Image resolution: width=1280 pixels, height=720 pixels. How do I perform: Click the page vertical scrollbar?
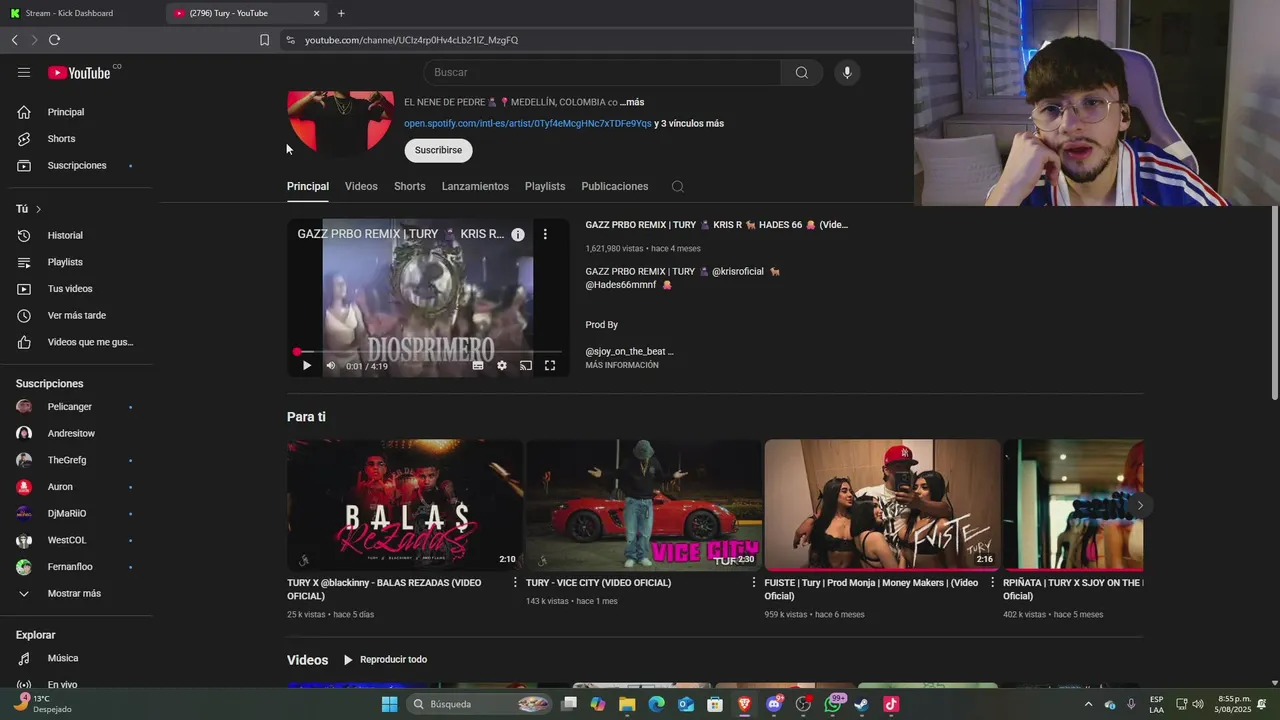1274,303
